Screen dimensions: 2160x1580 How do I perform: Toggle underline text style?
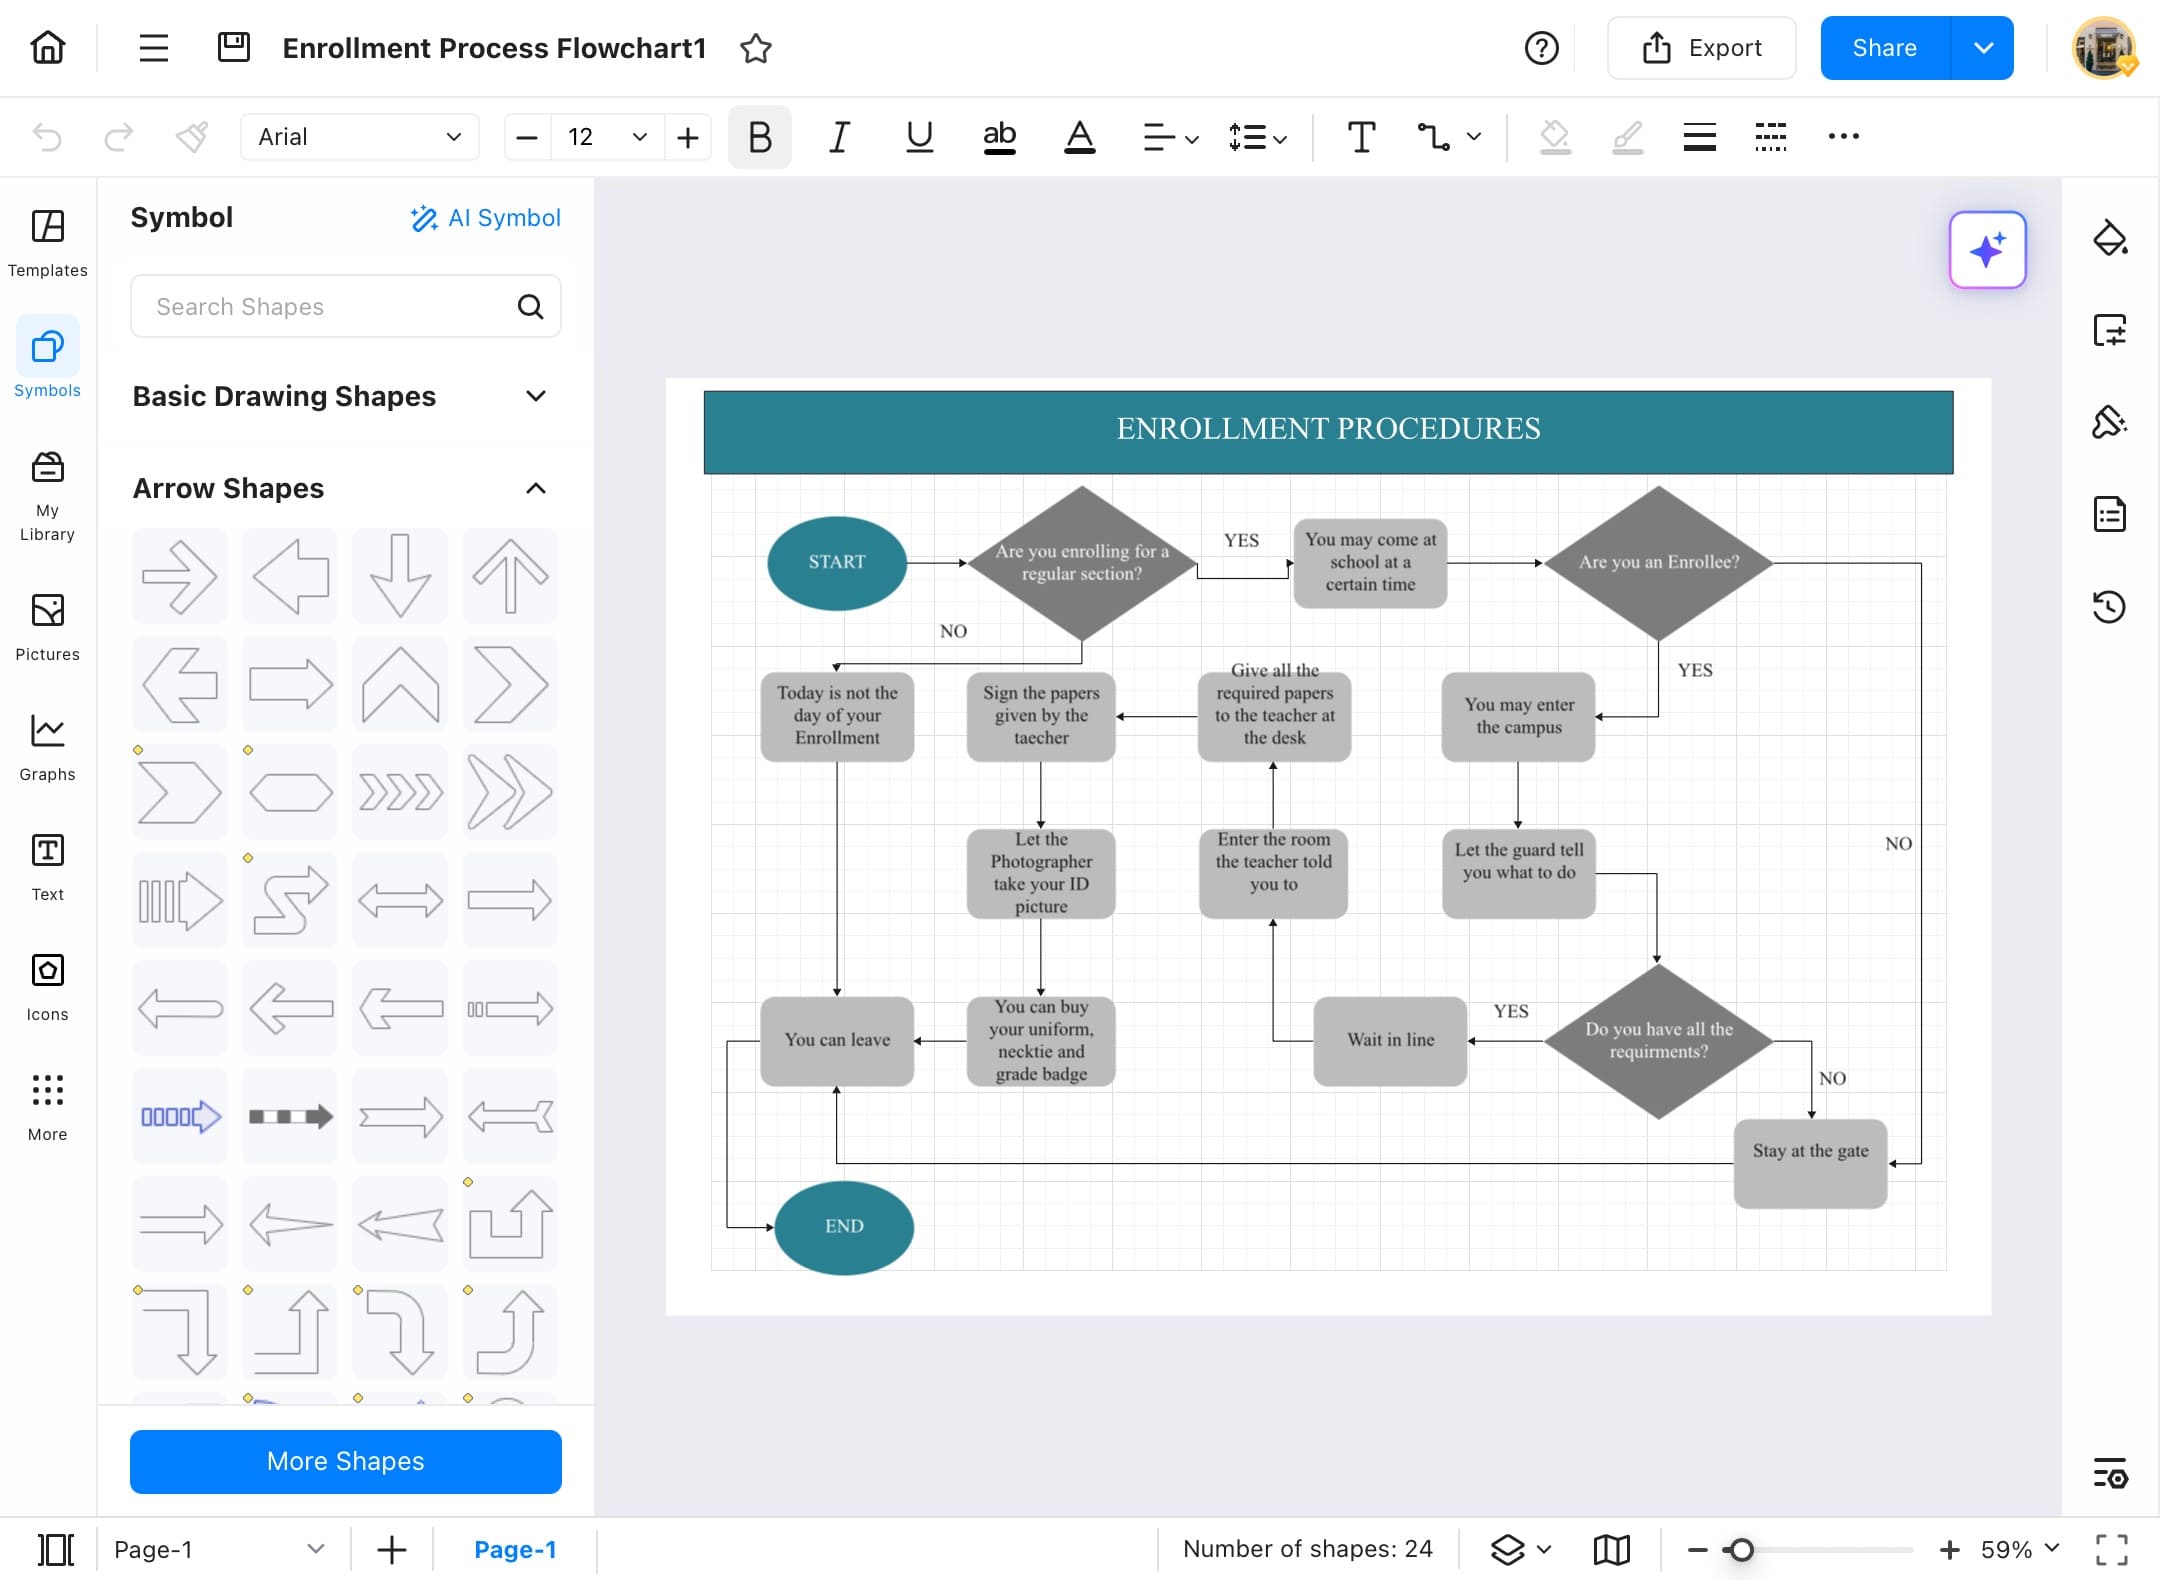point(919,137)
